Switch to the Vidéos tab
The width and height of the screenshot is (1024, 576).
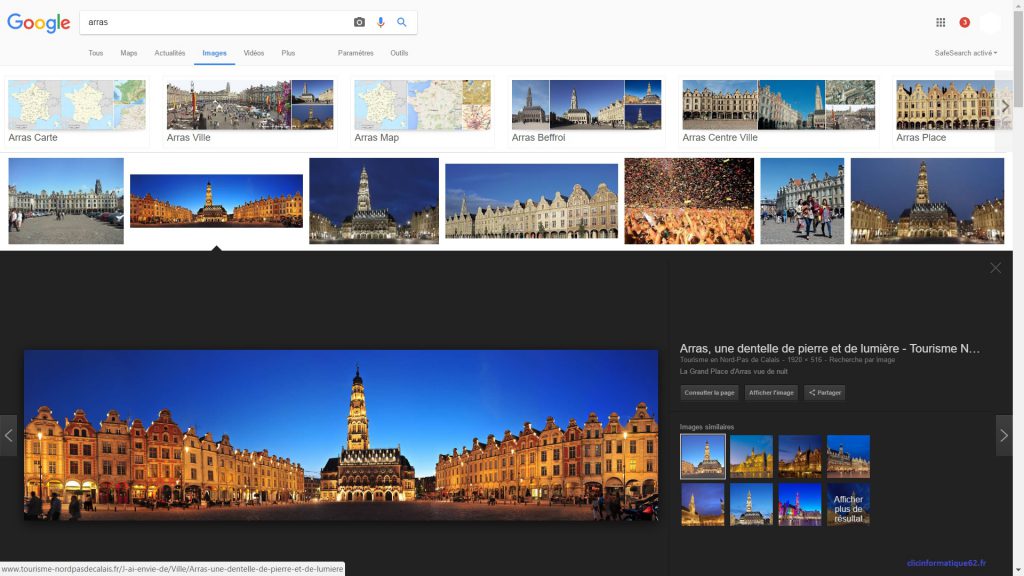253,53
